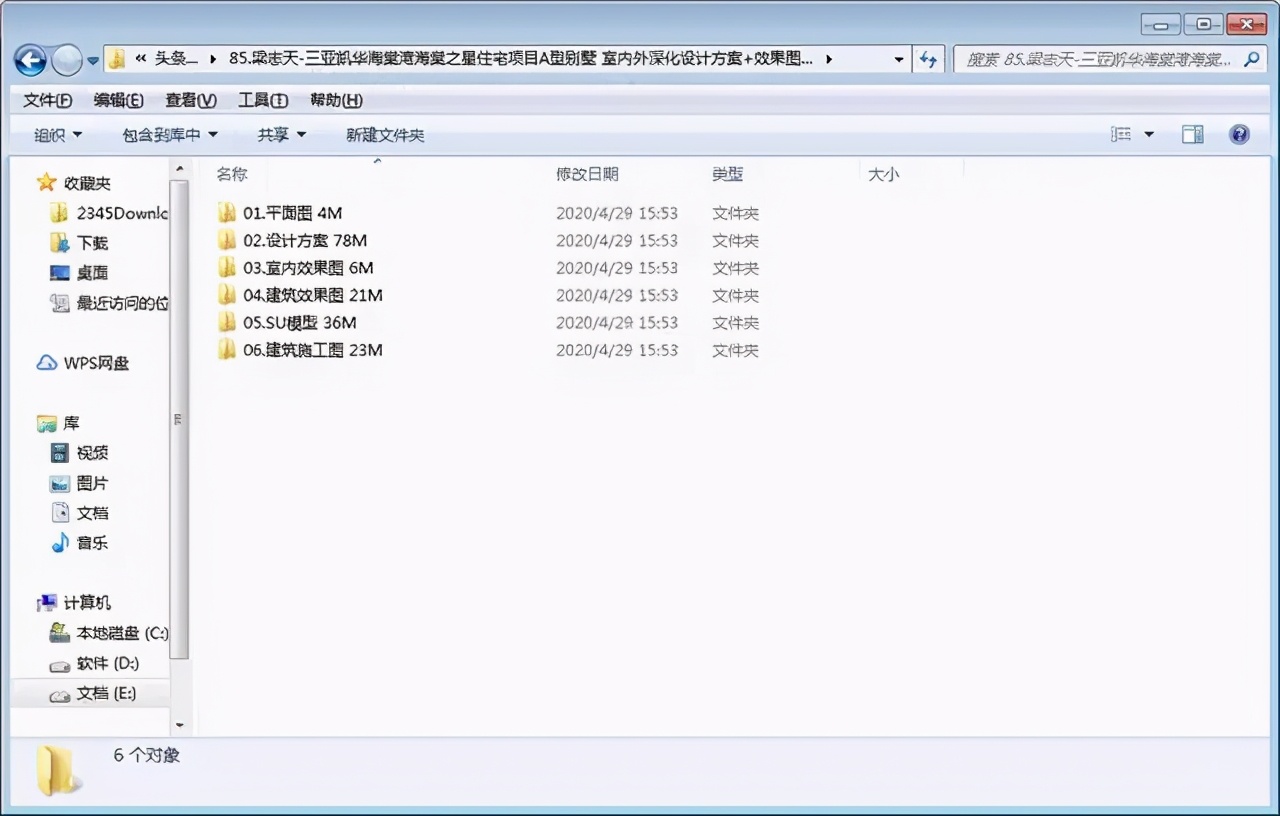The image size is (1280, 816).
Task: Click the refresh button in address bar
Action: 928,60
